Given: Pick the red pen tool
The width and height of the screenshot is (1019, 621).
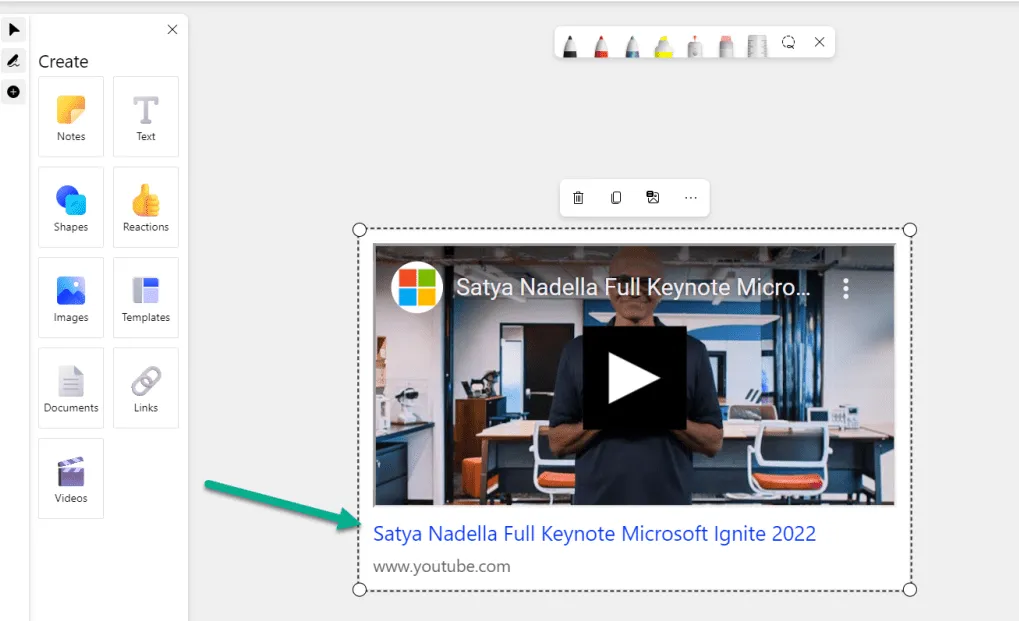Looking at the screenshot, I should click(601, 44).
